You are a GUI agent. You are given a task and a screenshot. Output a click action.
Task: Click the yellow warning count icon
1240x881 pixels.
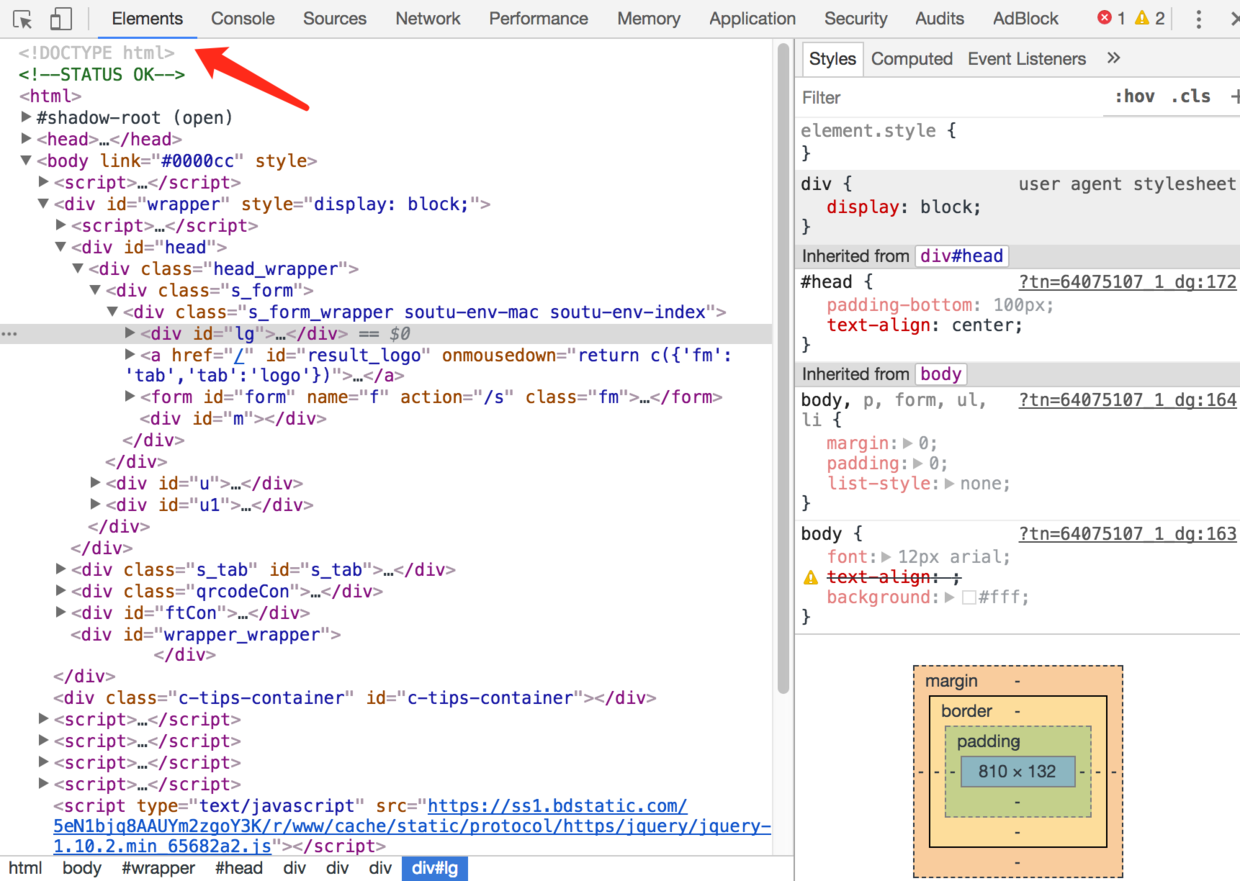click(1142, 18)
